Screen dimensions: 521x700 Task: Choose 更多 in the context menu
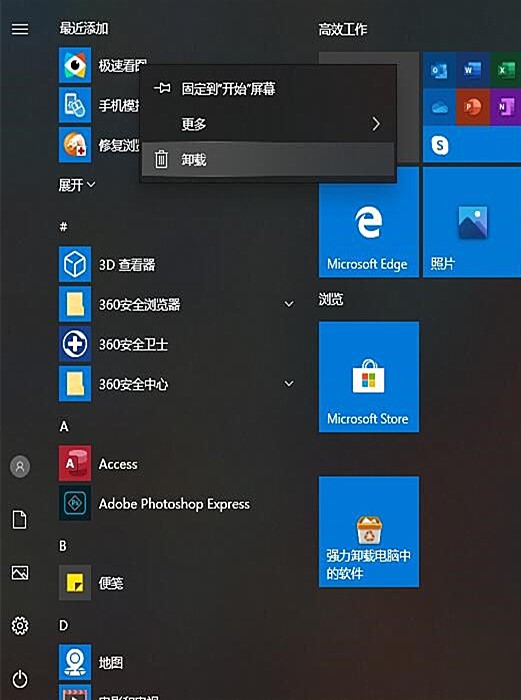(x=269, y=124)
